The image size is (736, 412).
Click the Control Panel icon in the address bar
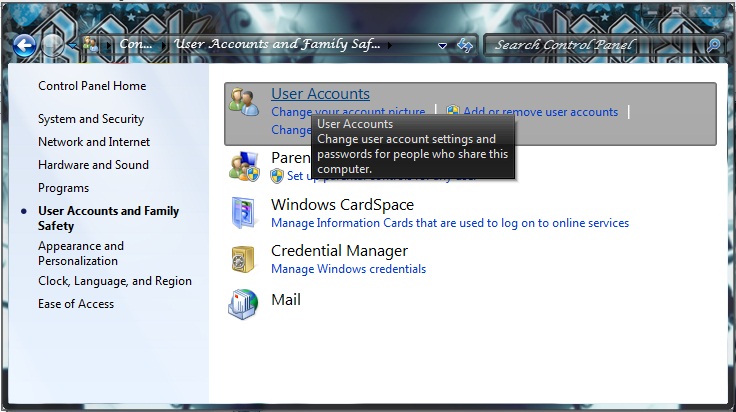91,45
